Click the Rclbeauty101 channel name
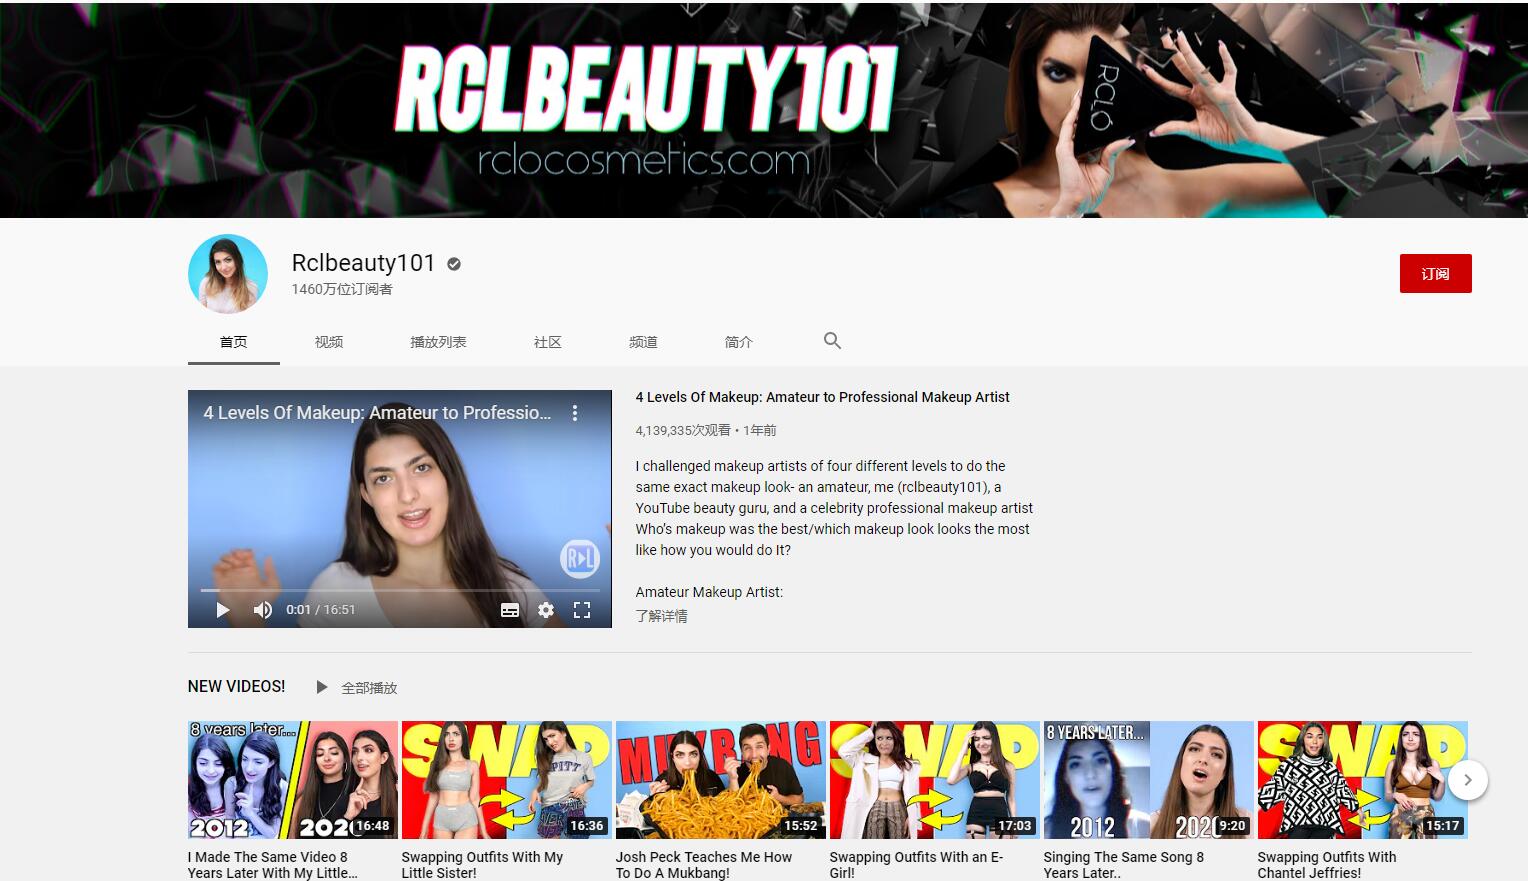 (363, 263)
